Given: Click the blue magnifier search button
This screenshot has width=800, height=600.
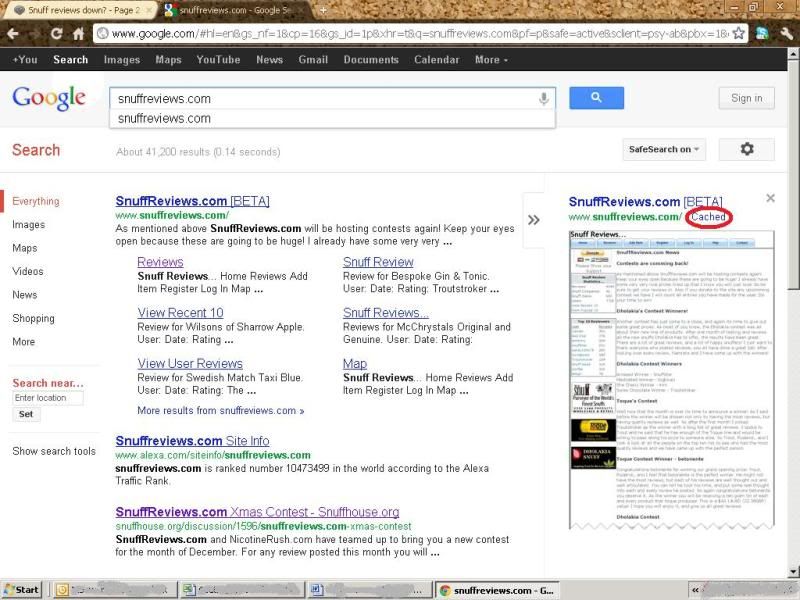Looking at the screenshot, I should click(596, 97).
